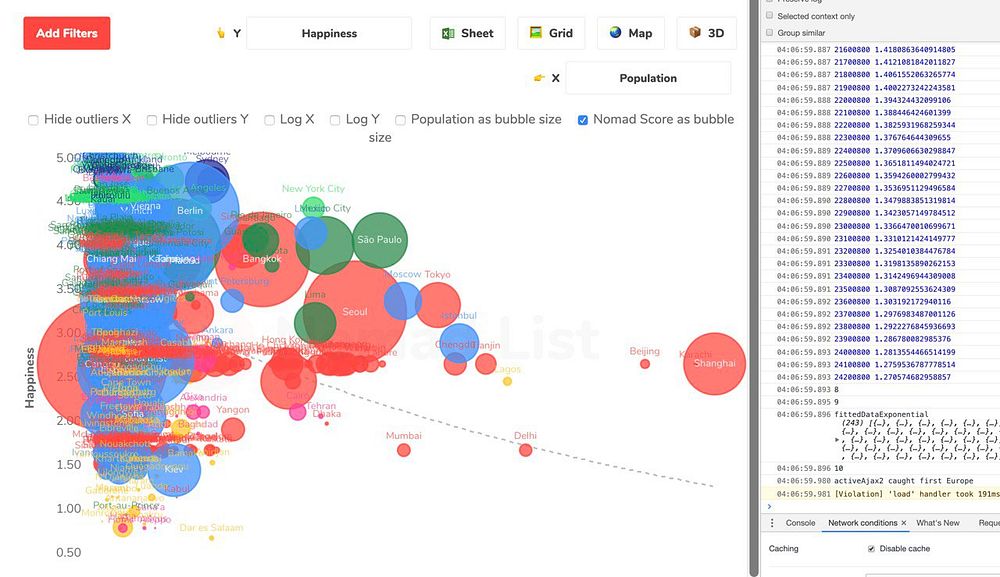Open DevTools drawer three-dot menu
Viewport: 1000px width, 577px height.
click(x=772, y=523)
